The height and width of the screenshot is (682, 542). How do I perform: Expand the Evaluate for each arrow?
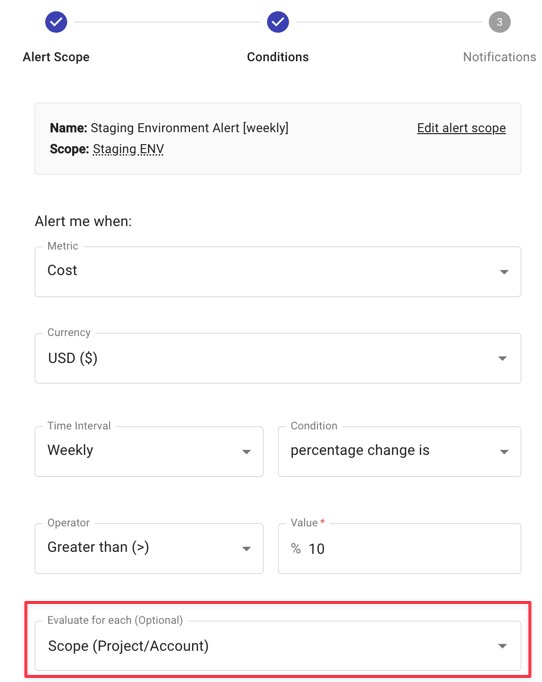[502, 646]
